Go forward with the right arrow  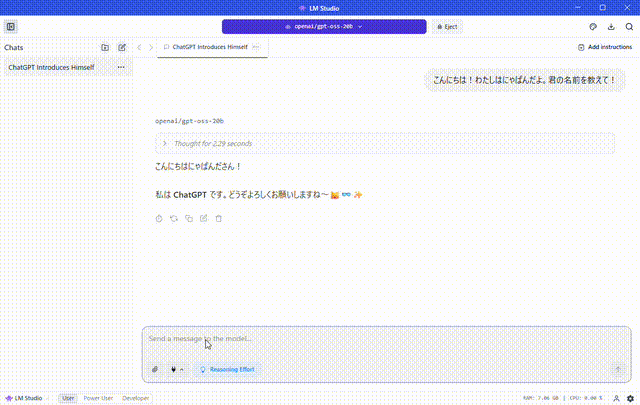click(151, 47)
